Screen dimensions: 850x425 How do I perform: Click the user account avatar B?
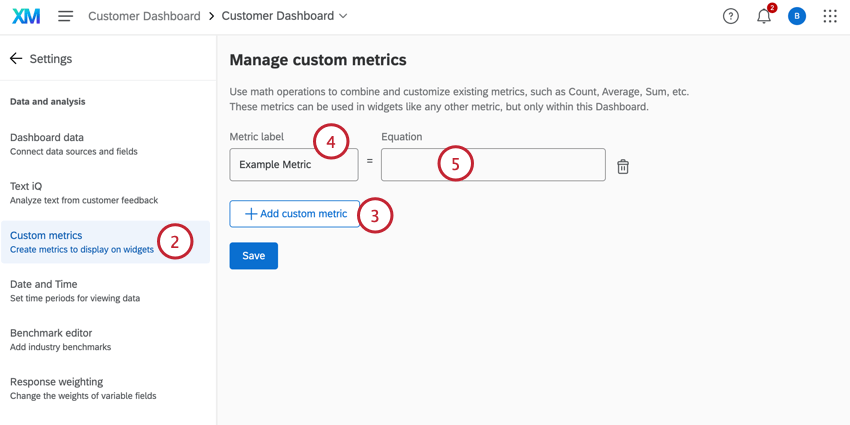point(797,16)
